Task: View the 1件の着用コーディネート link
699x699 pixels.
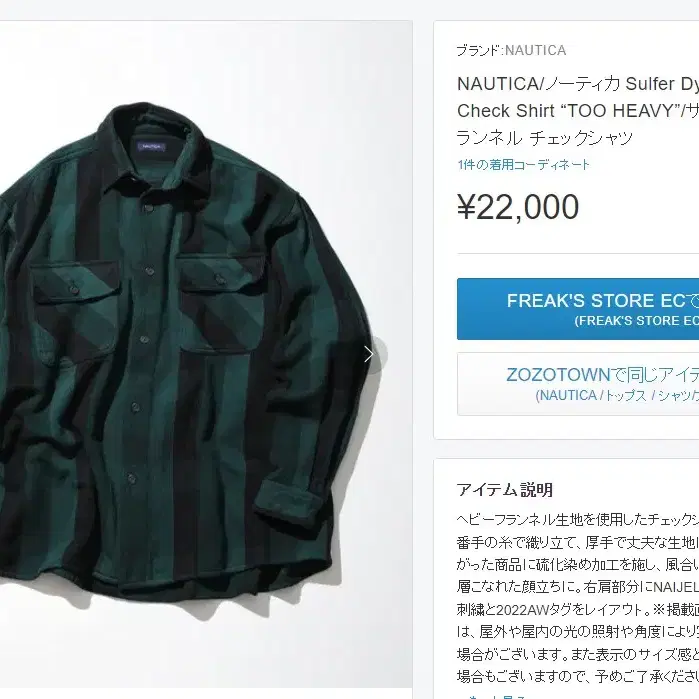Action: pos(523,164)
